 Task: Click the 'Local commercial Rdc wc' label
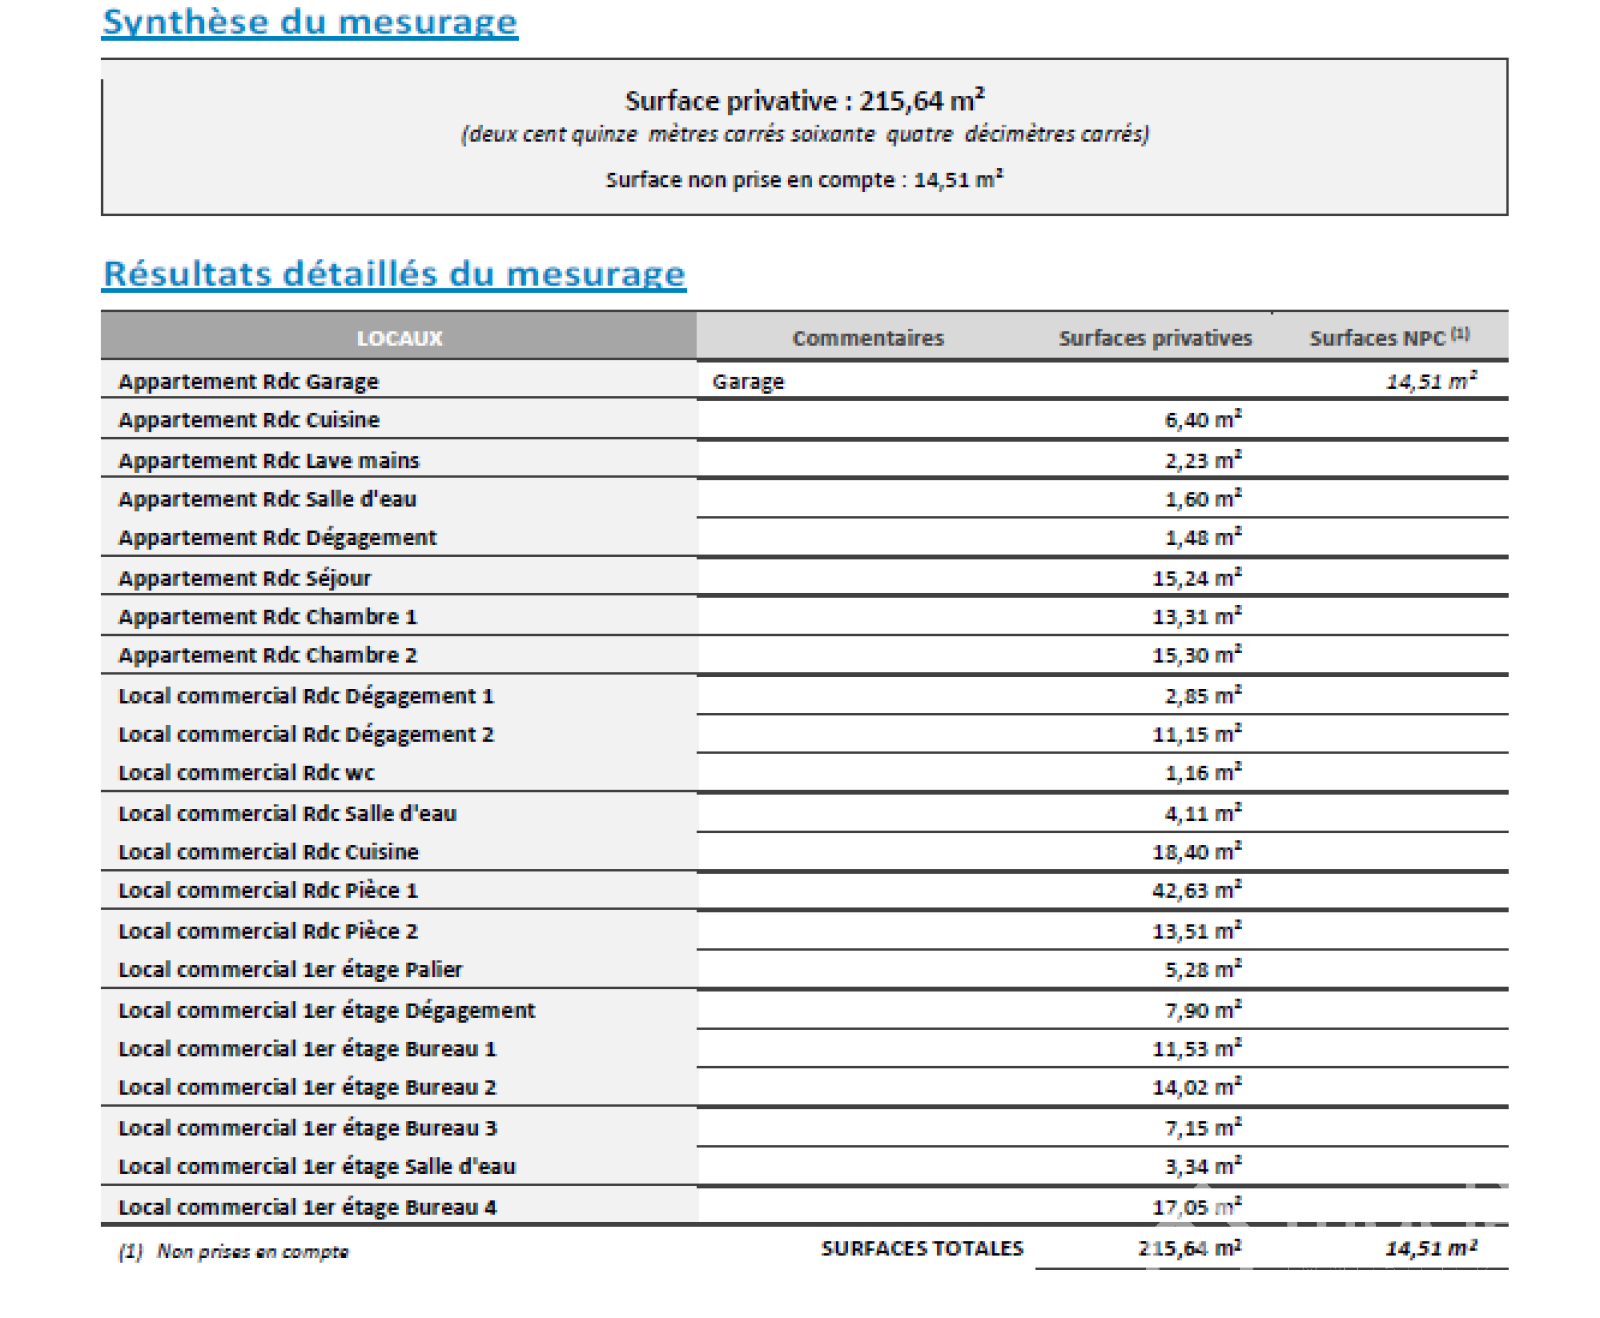246,773
